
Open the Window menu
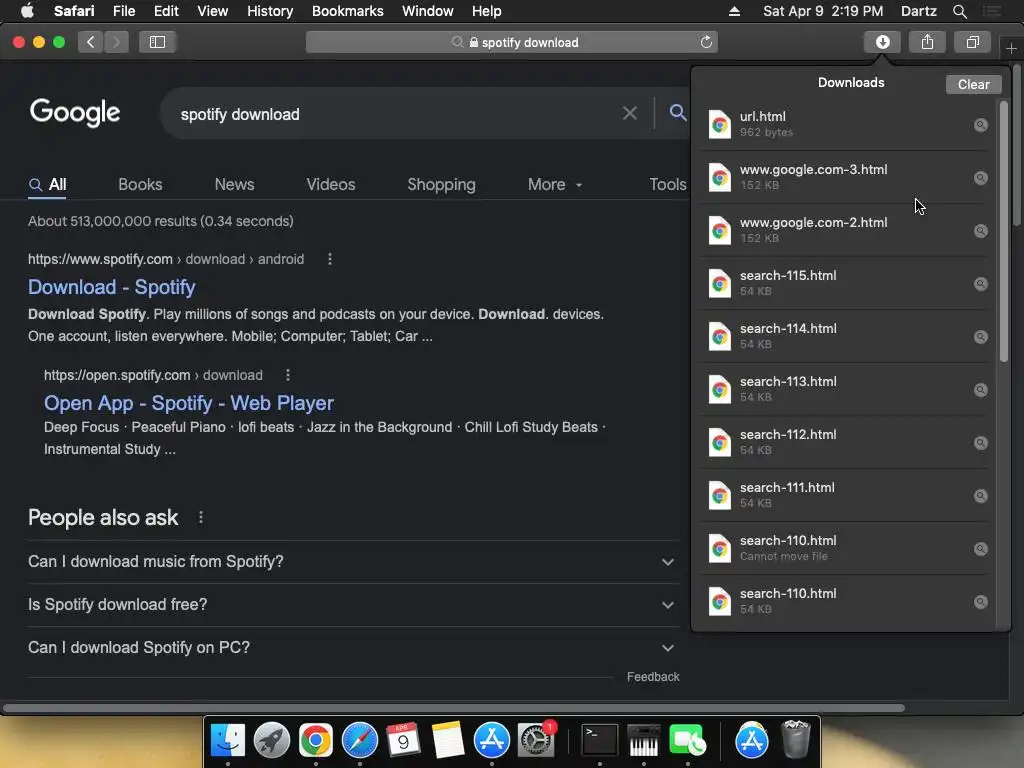click(x=428, y=11)
